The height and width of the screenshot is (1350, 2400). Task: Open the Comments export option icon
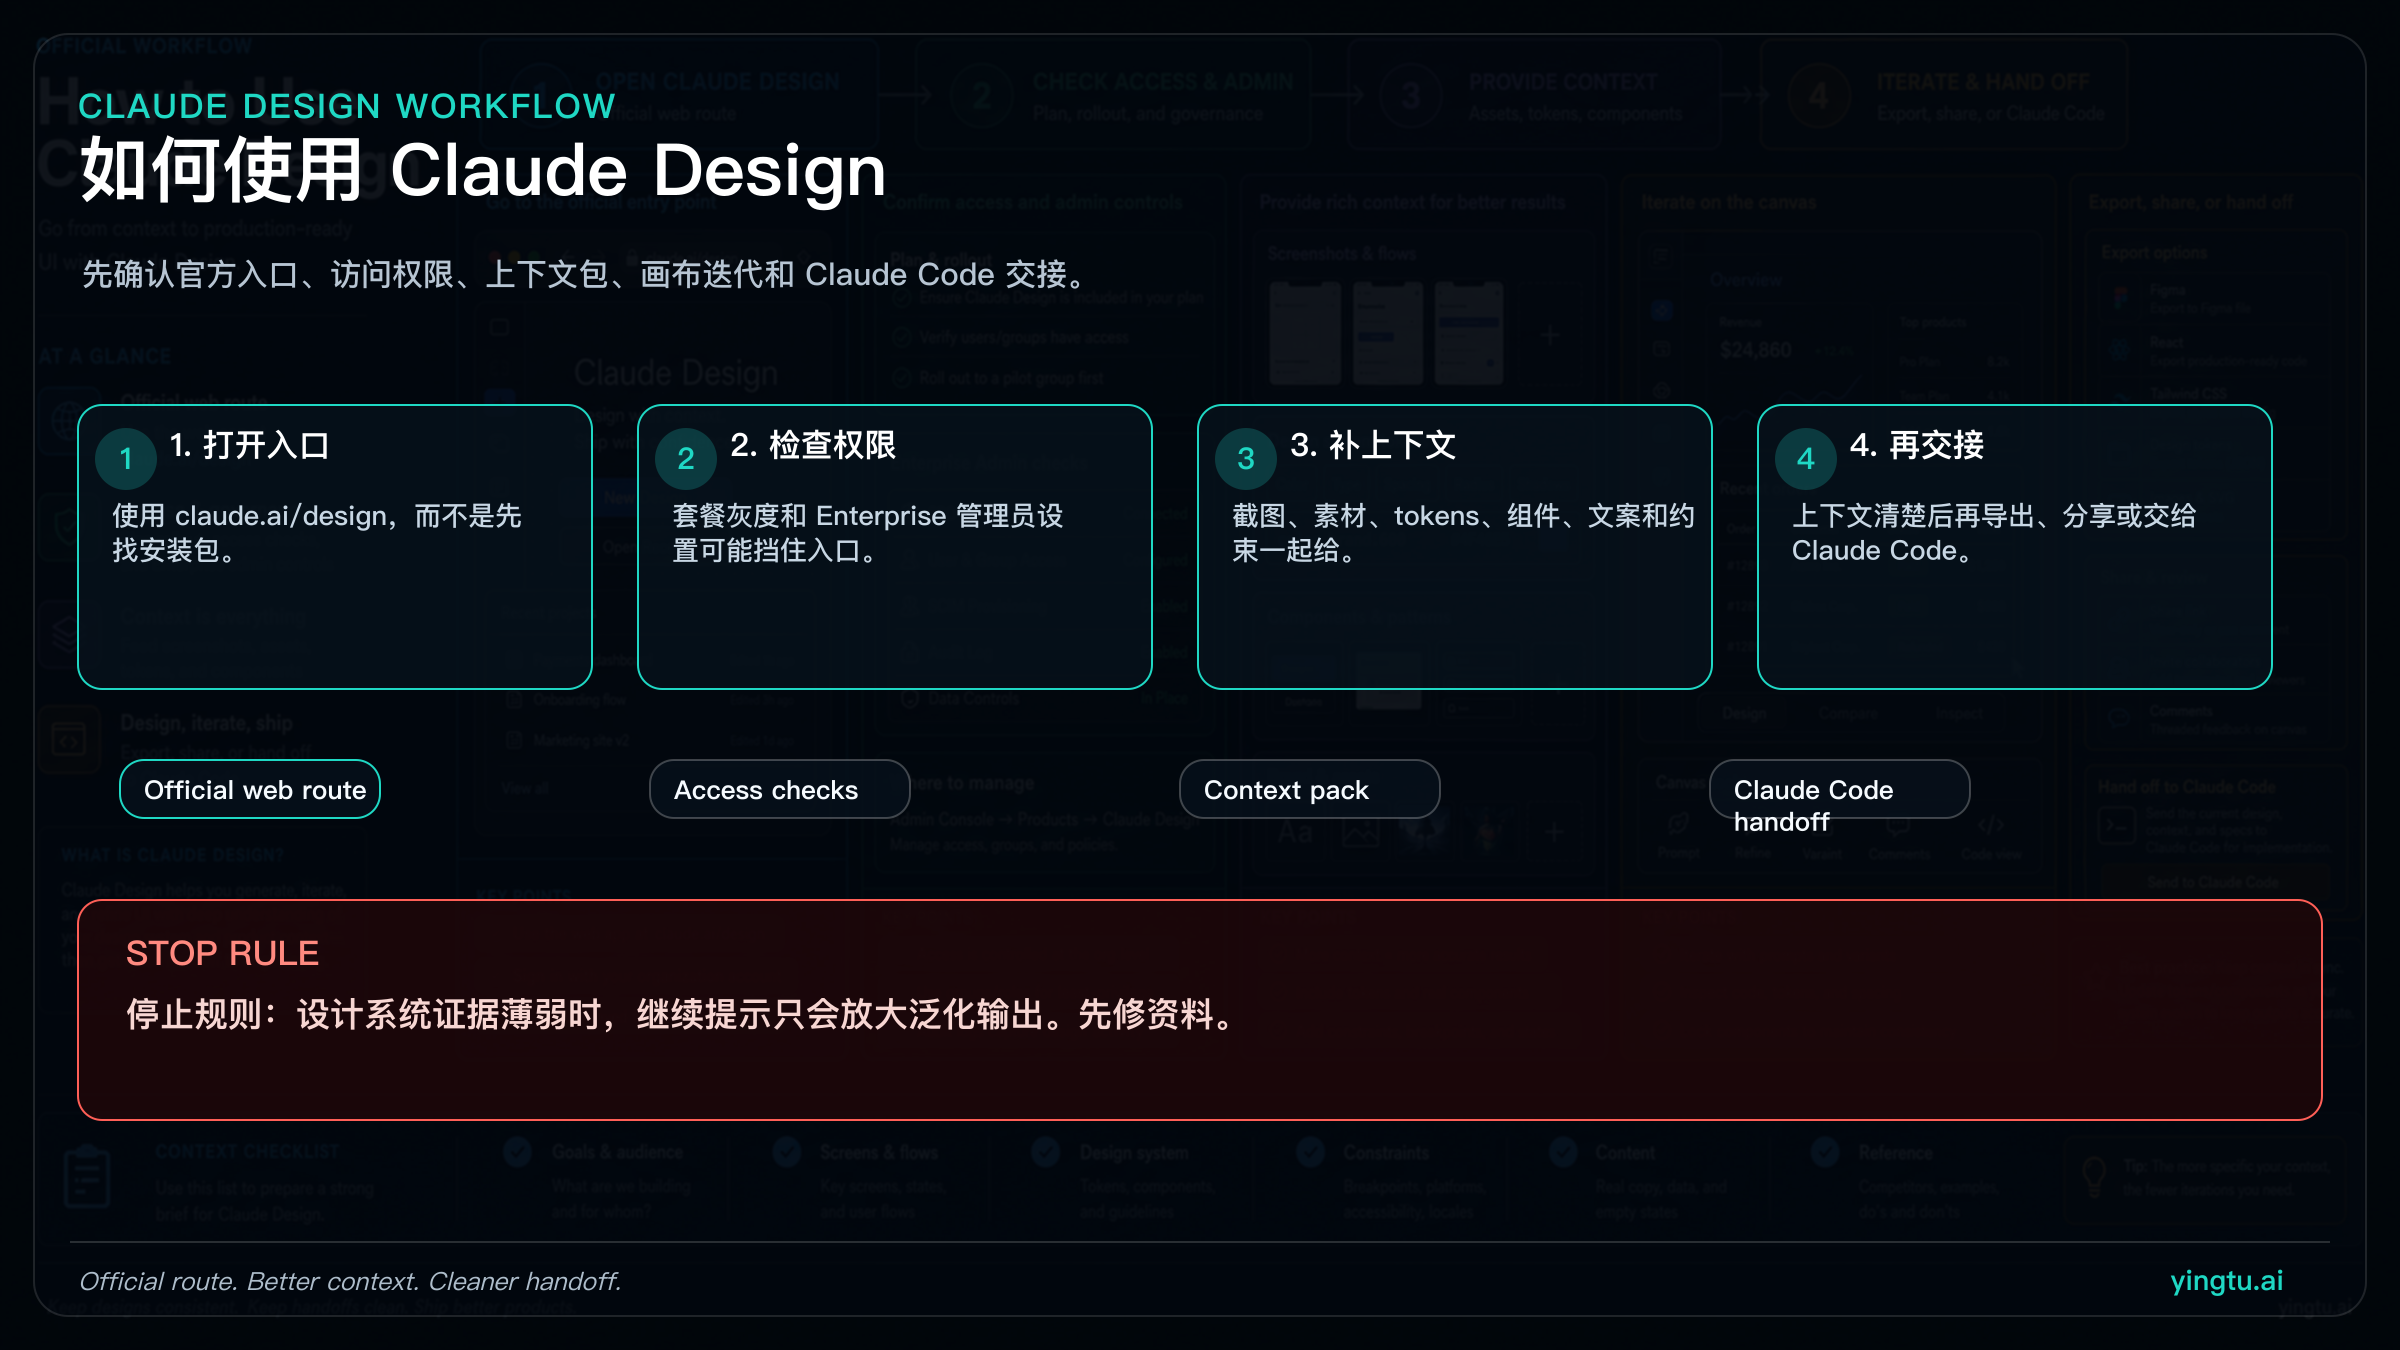(x=2119, y=717)
